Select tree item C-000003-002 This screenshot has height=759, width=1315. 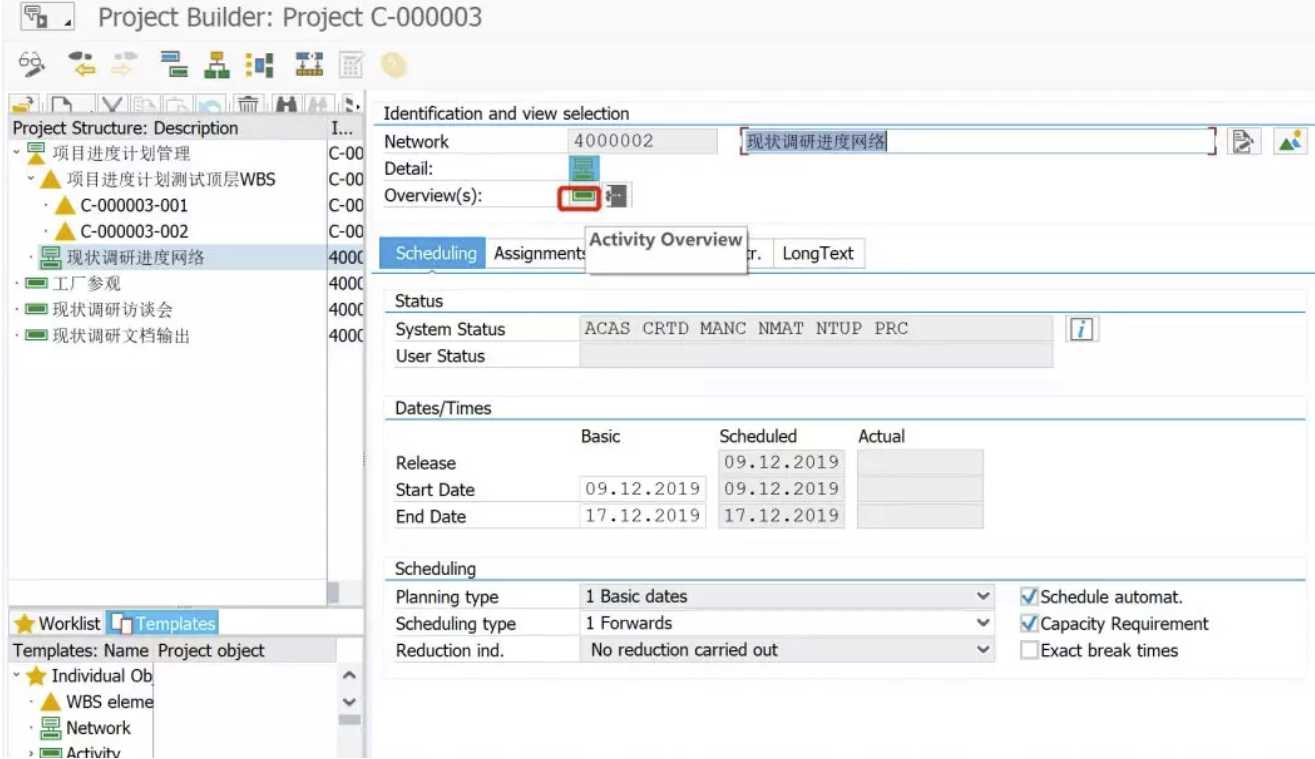tap(134, 232)
